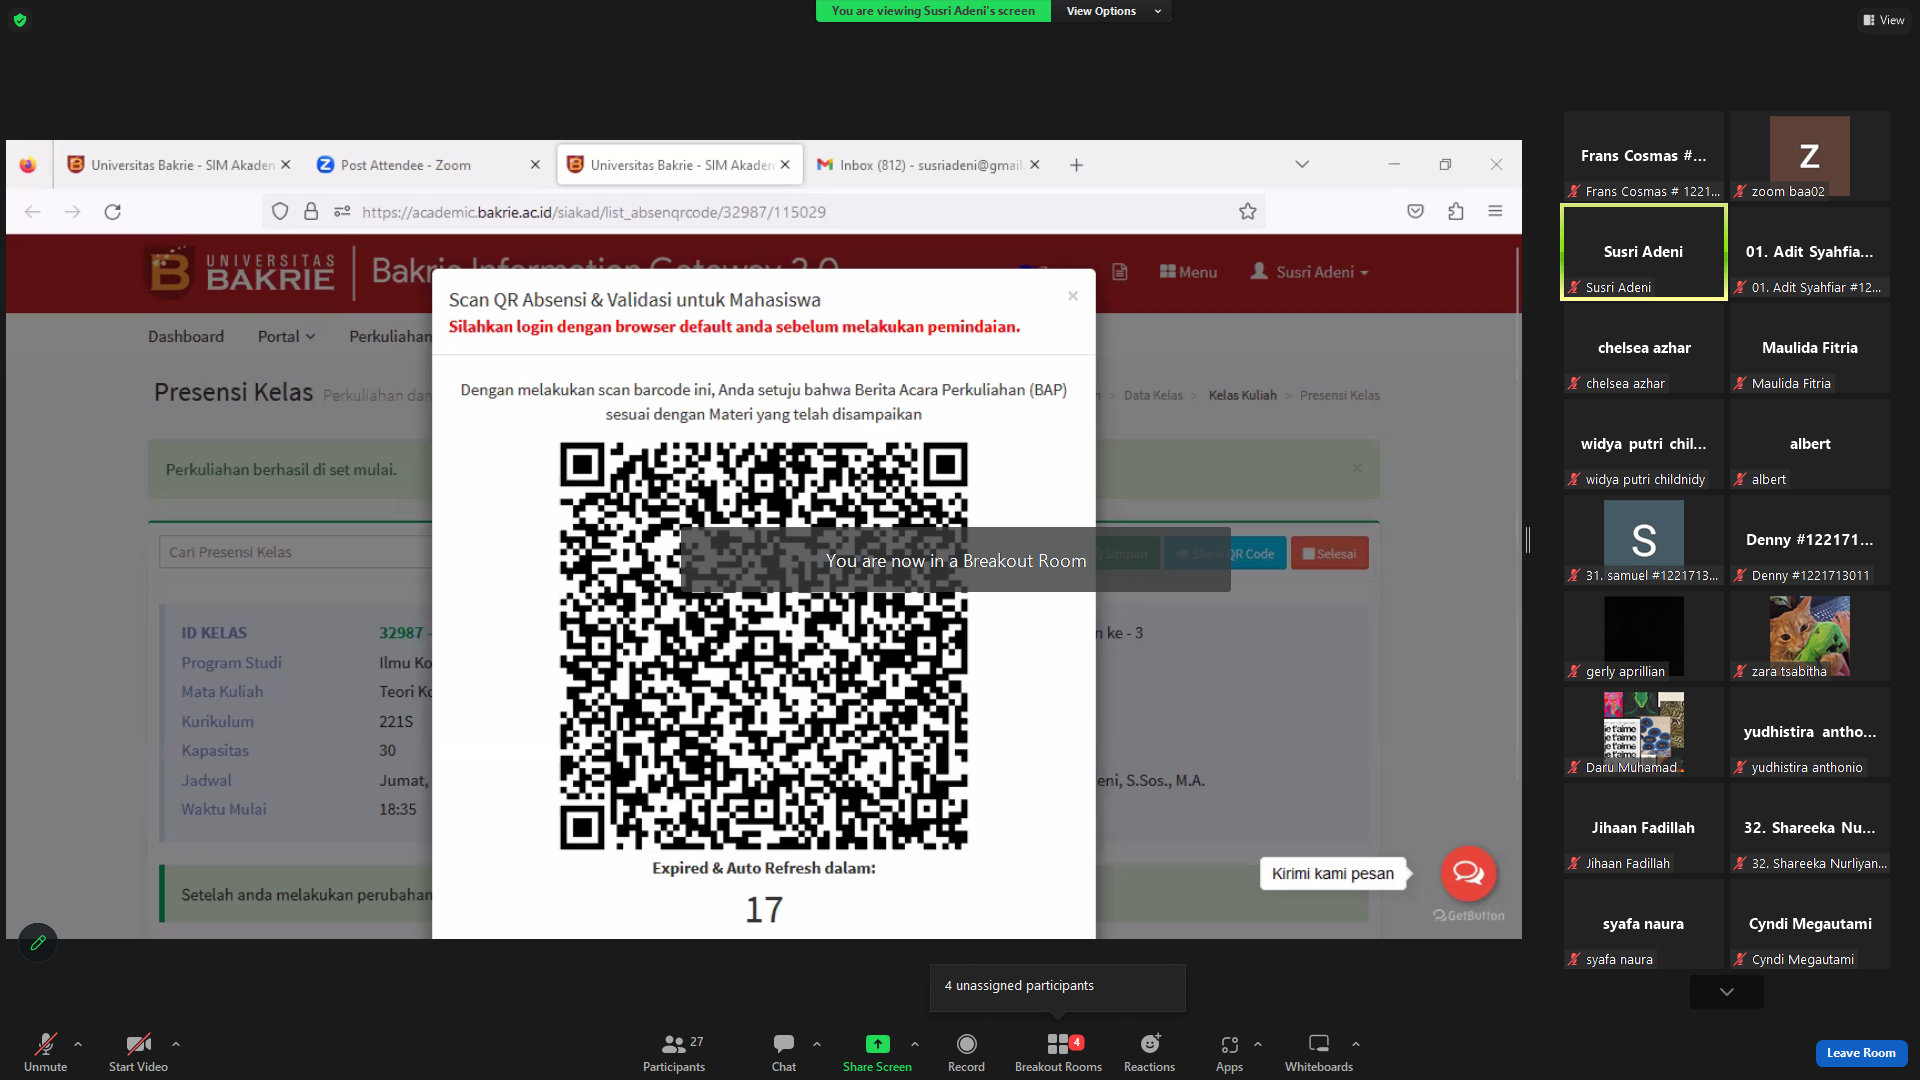The image size is (1920, 1080).
Task: Open the annotation pencil tool
Action: [x=38, y=942]
